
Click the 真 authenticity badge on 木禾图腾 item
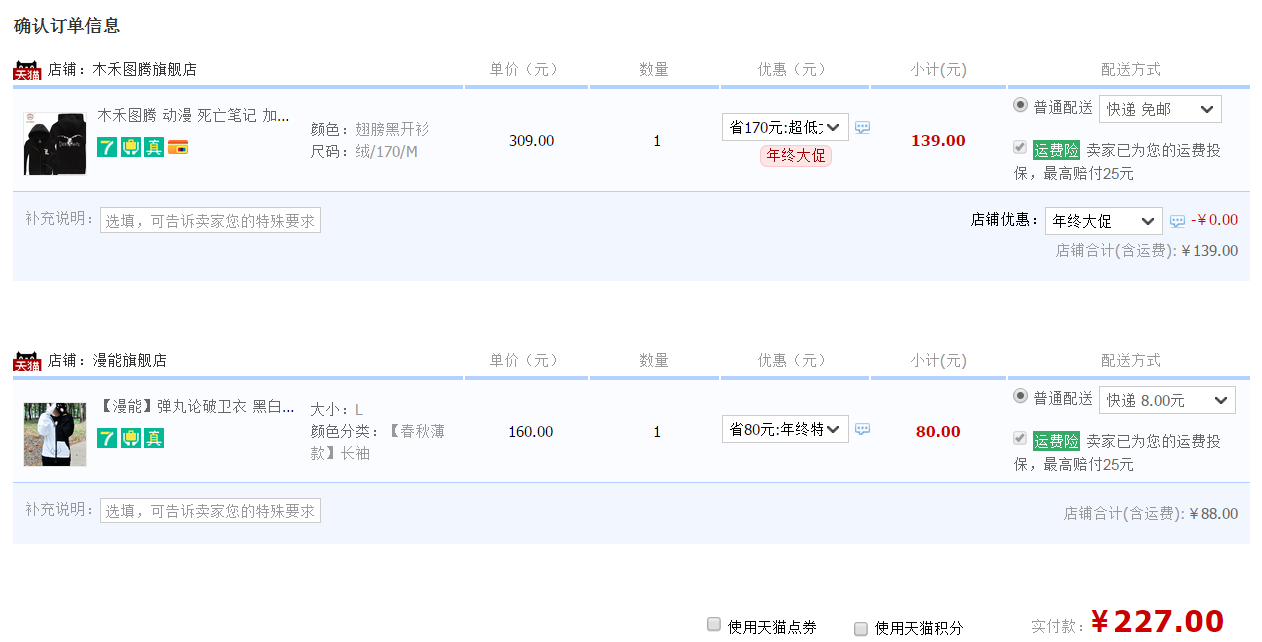coord(154,147)
